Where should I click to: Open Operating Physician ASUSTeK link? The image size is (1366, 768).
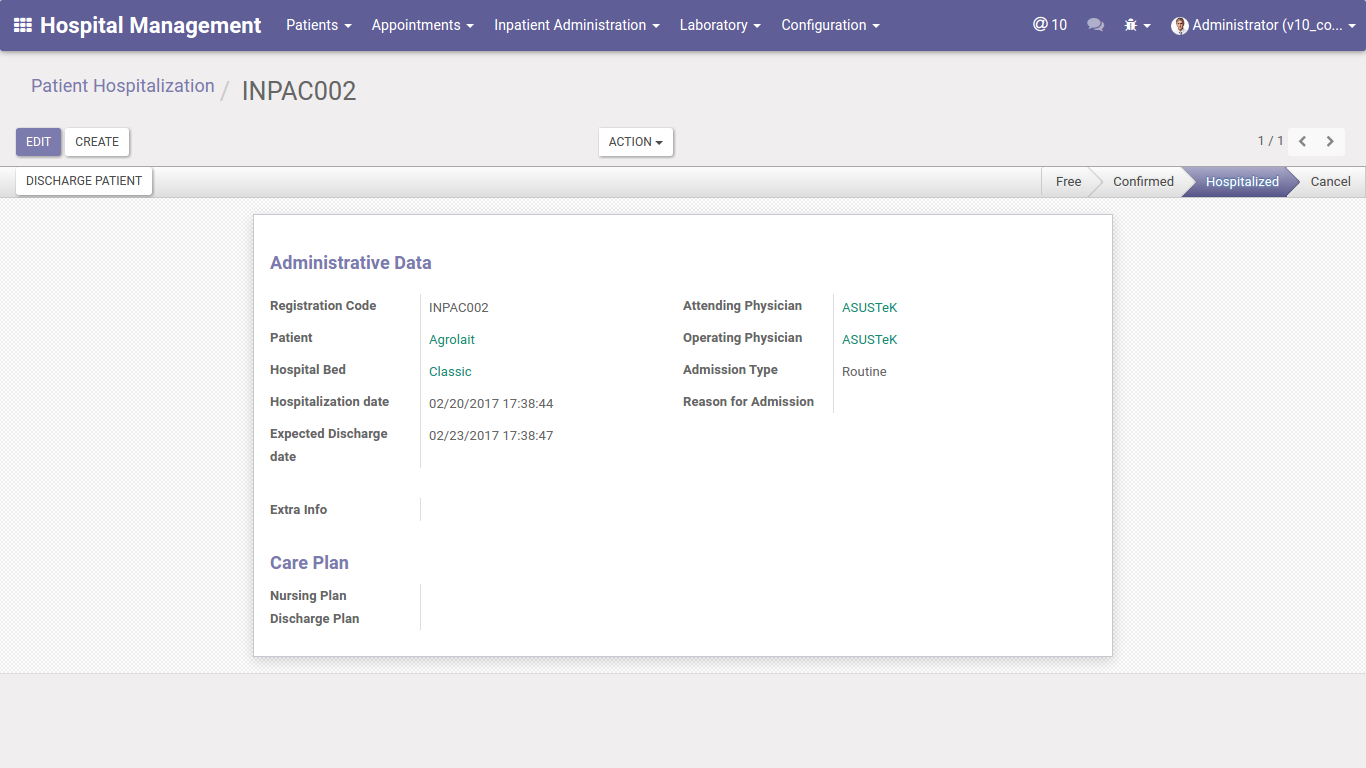tap(870, 340)
